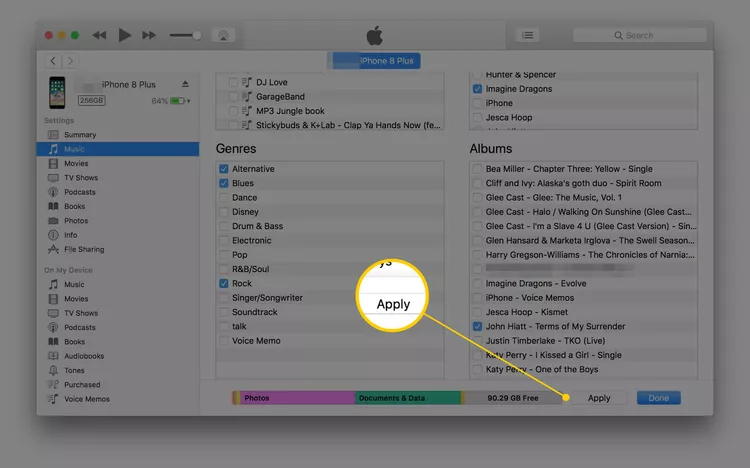Check the Jesca Hoop artist

[x=477, y=118]
